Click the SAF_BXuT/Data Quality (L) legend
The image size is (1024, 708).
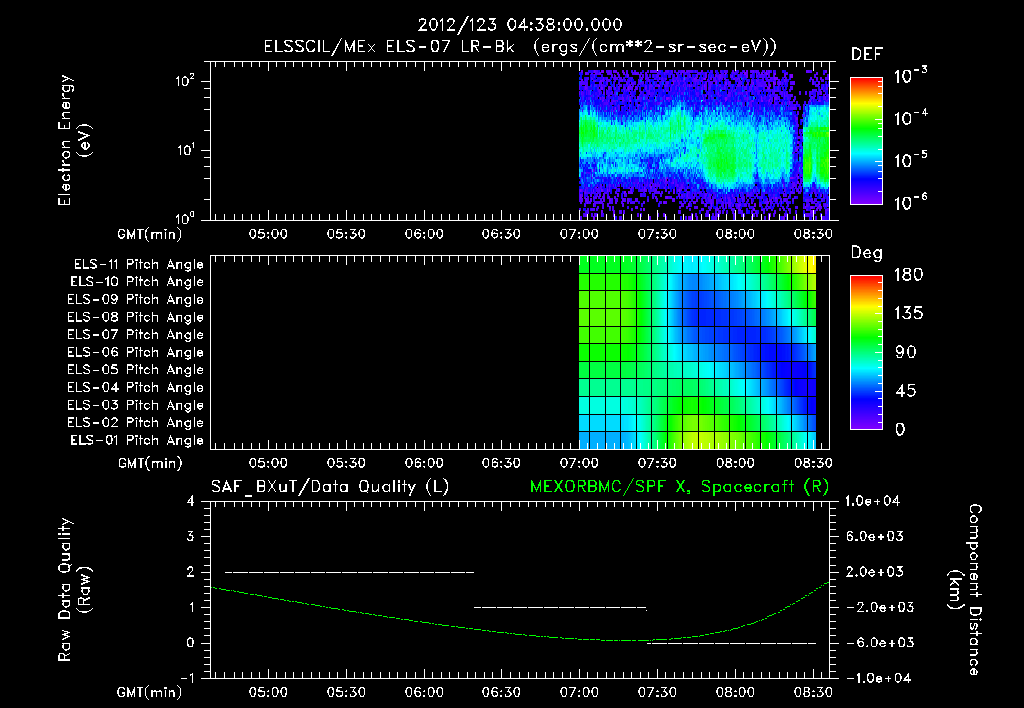[330, 487]
